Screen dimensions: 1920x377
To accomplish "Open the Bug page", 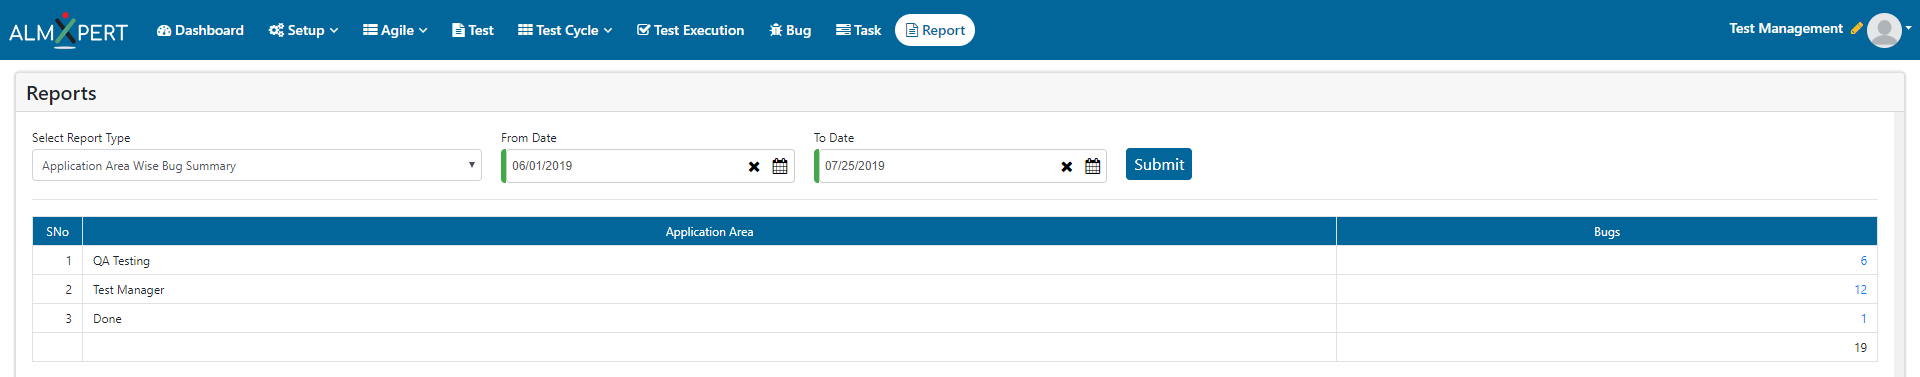I will coord(790,30).
